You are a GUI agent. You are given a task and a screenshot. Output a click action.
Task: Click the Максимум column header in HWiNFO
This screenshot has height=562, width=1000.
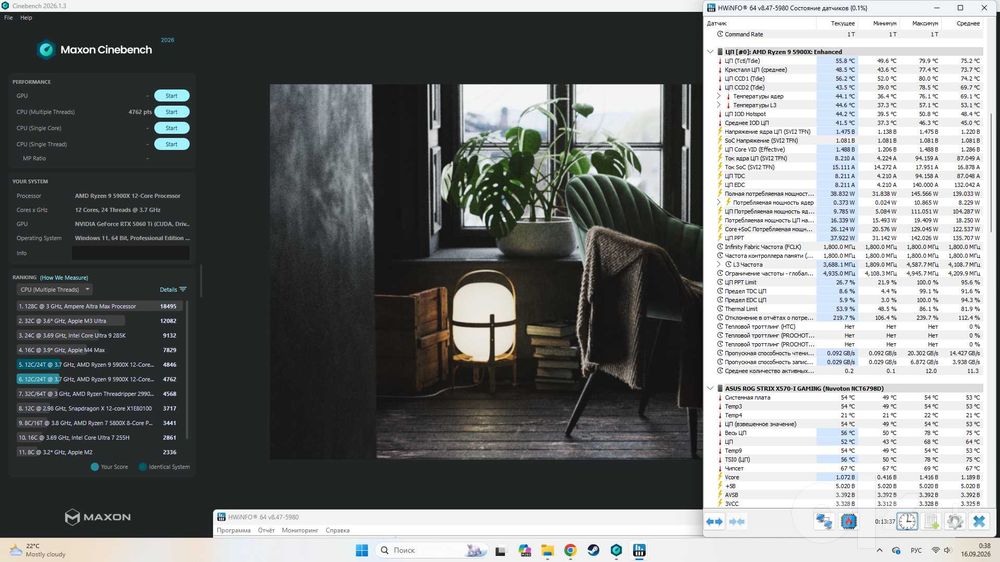pyautogui.click(x=920, y=24)
